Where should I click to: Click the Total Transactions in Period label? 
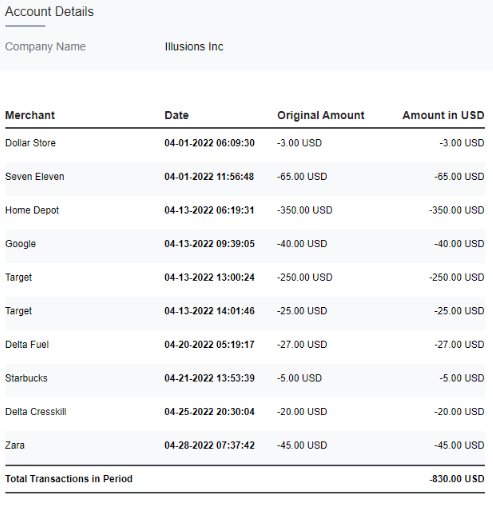(x=69, y=479)
